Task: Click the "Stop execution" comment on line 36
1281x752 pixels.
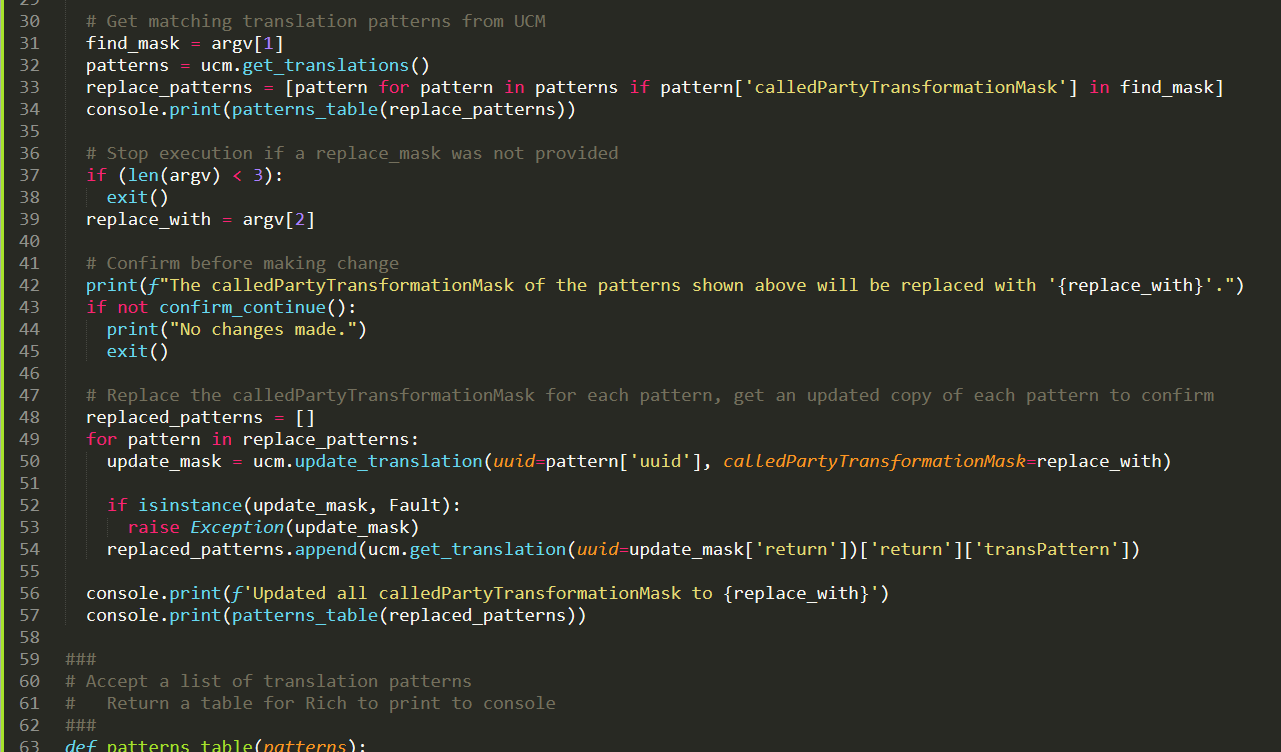Action: 352,153
